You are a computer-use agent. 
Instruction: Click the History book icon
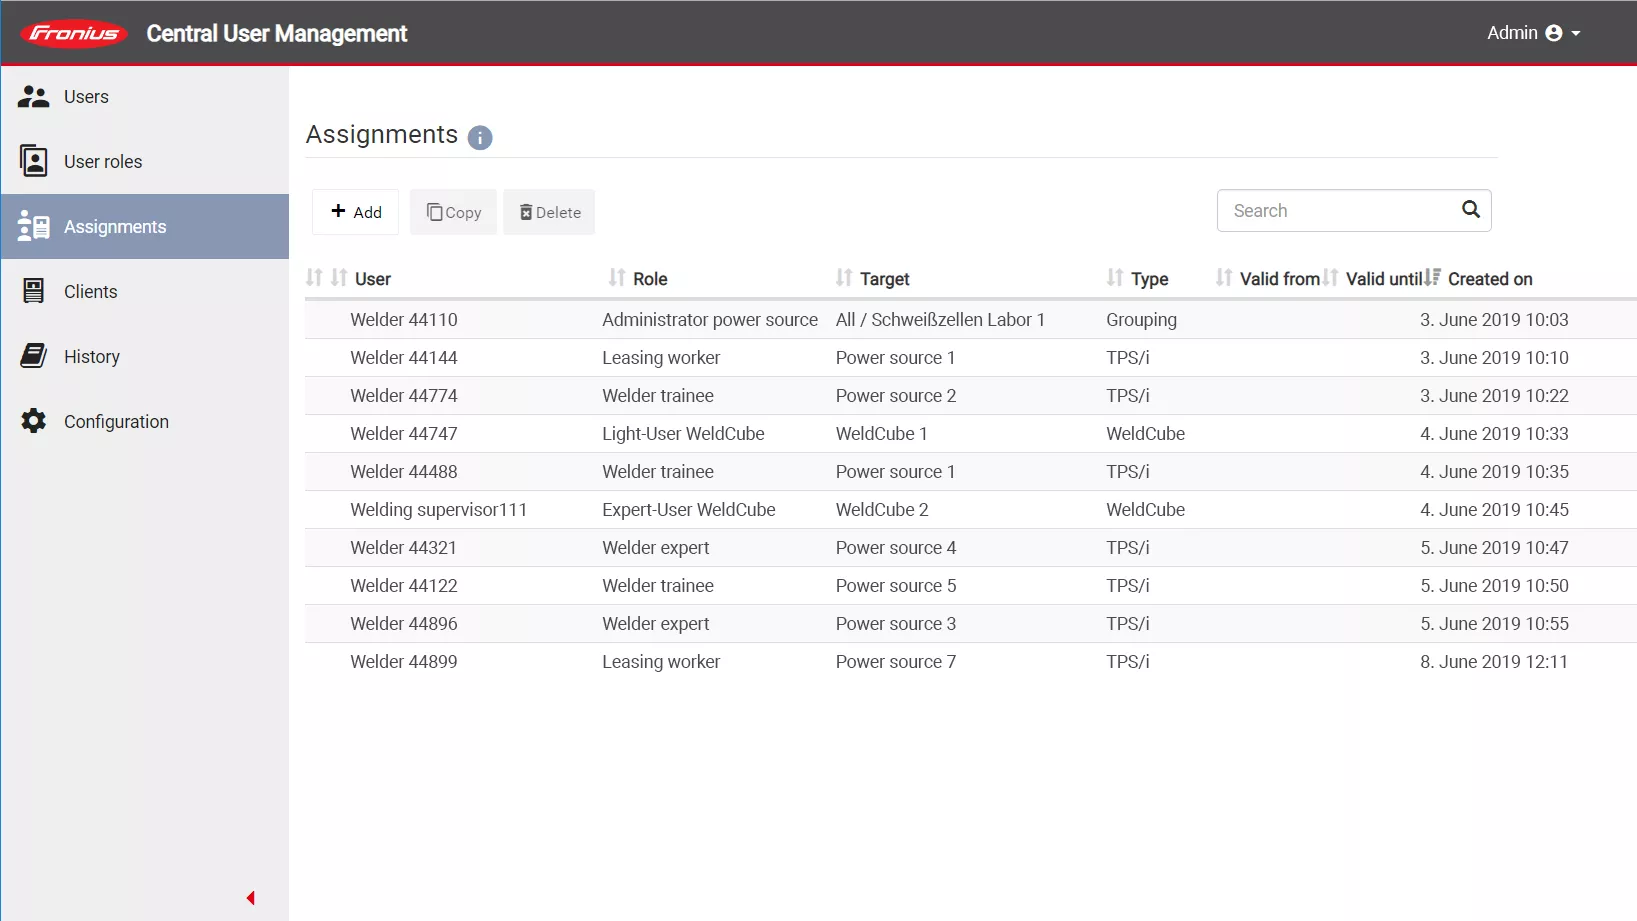pyautogui.click(x=33, y=356)
